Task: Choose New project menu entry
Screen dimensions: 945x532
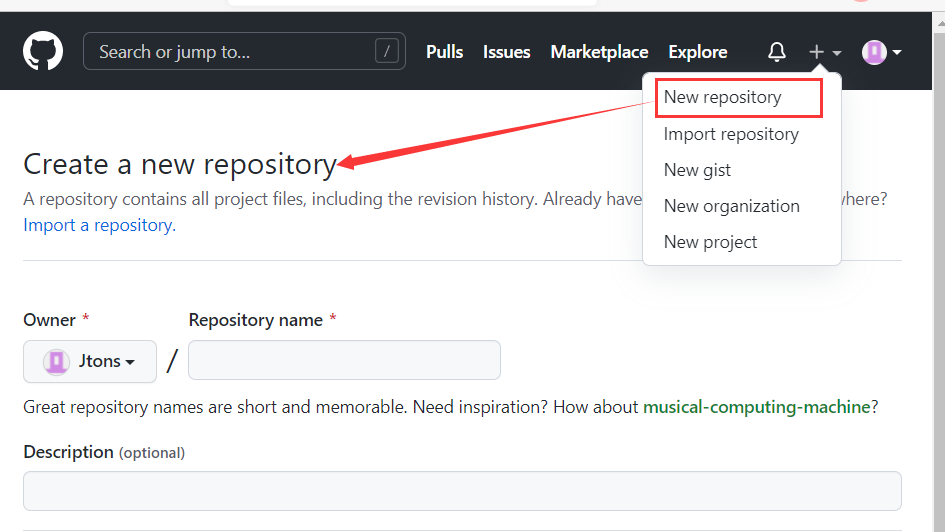Action: click(710, 242)
